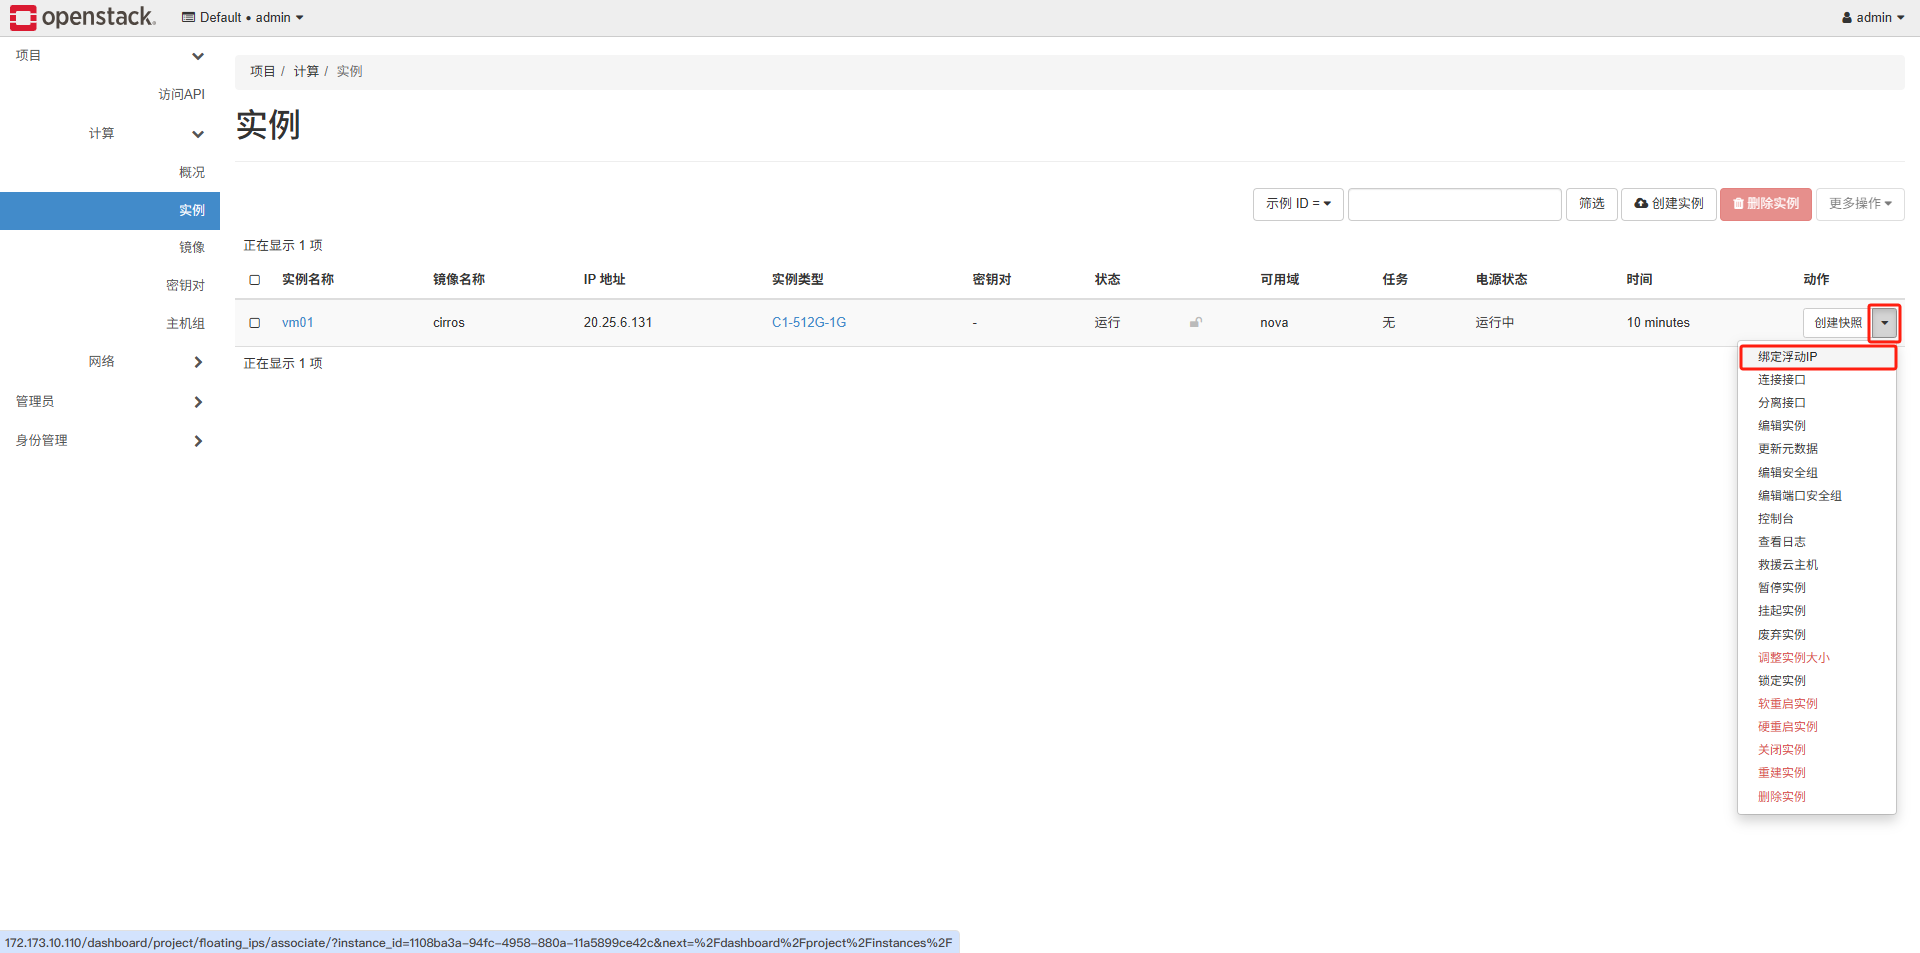The image size is (1920, 953).
Task: Choose 绑定浮动IP from the actions menu
Action: (x=1818, y=357)
